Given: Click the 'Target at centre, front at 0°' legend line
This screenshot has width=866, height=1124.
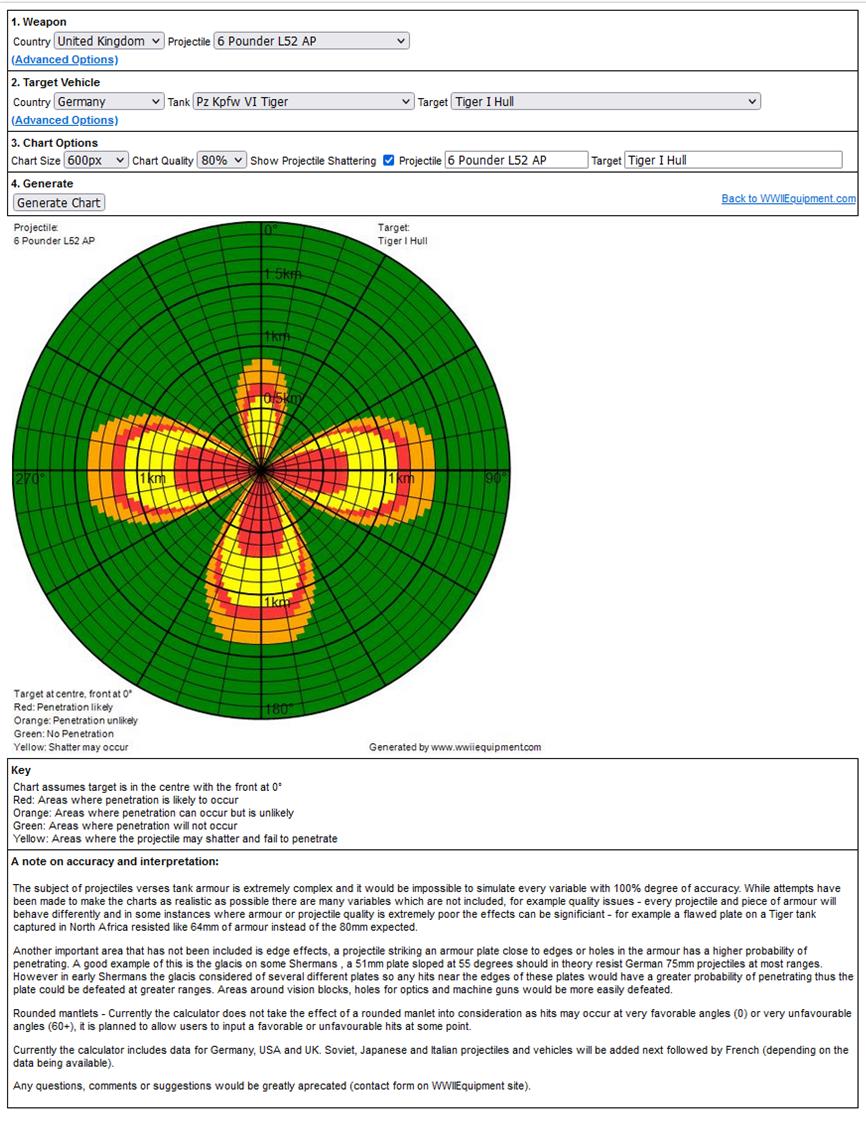Looking at the screenshot, I should tap(73, 694).
